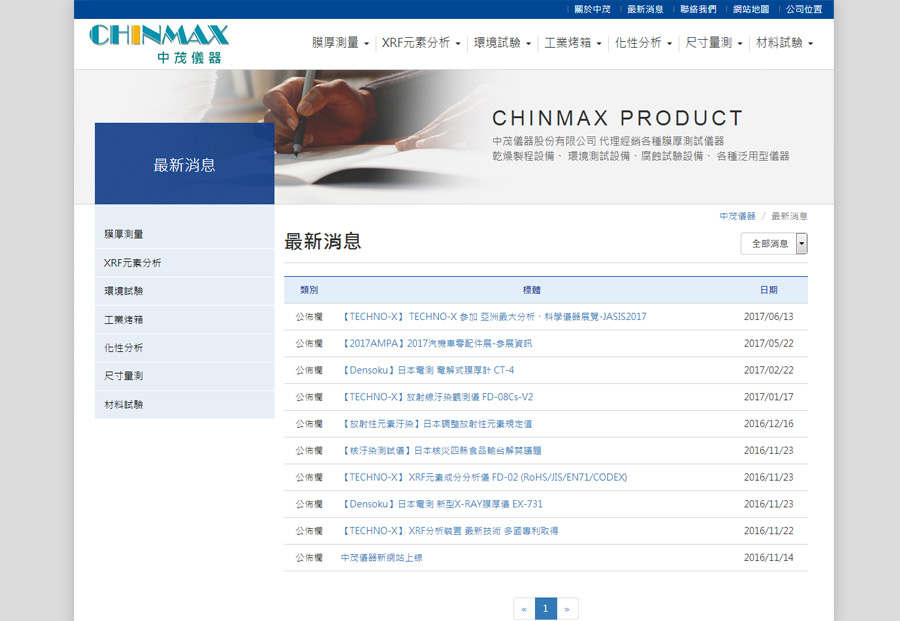Expand the 尺寸量測 navigation dropdown
The image size is (900, 621).
pos(714,42)
